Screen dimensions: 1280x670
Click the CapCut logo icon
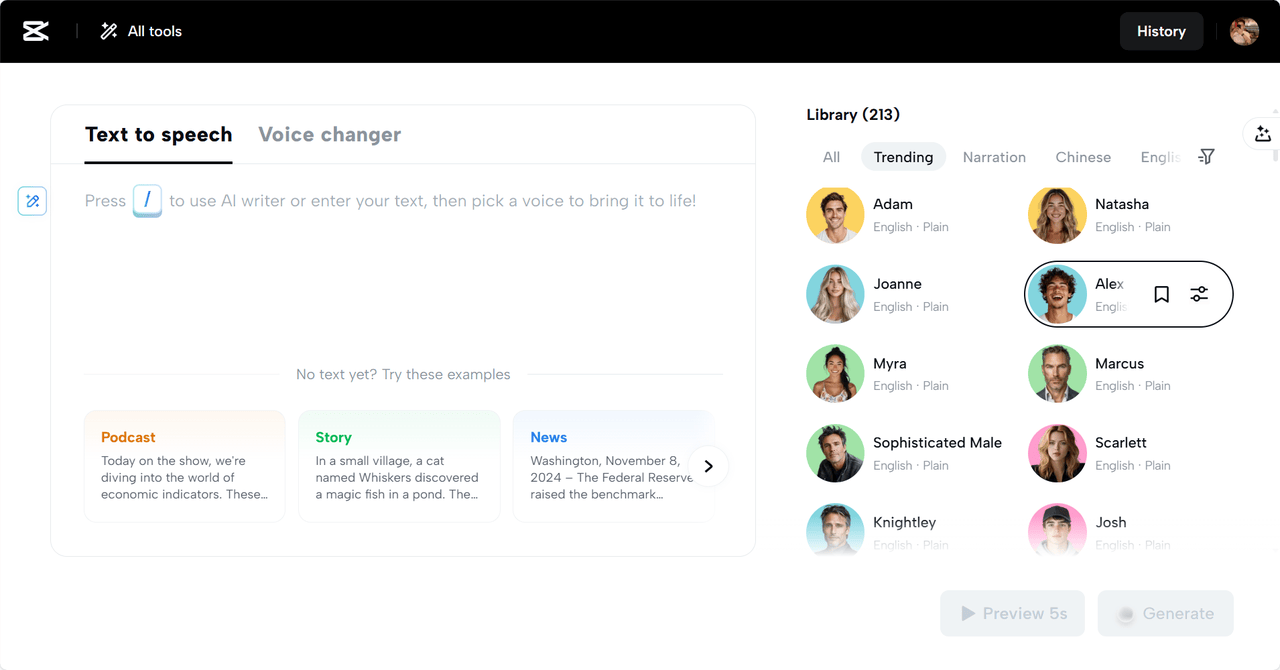coord(36,31)
